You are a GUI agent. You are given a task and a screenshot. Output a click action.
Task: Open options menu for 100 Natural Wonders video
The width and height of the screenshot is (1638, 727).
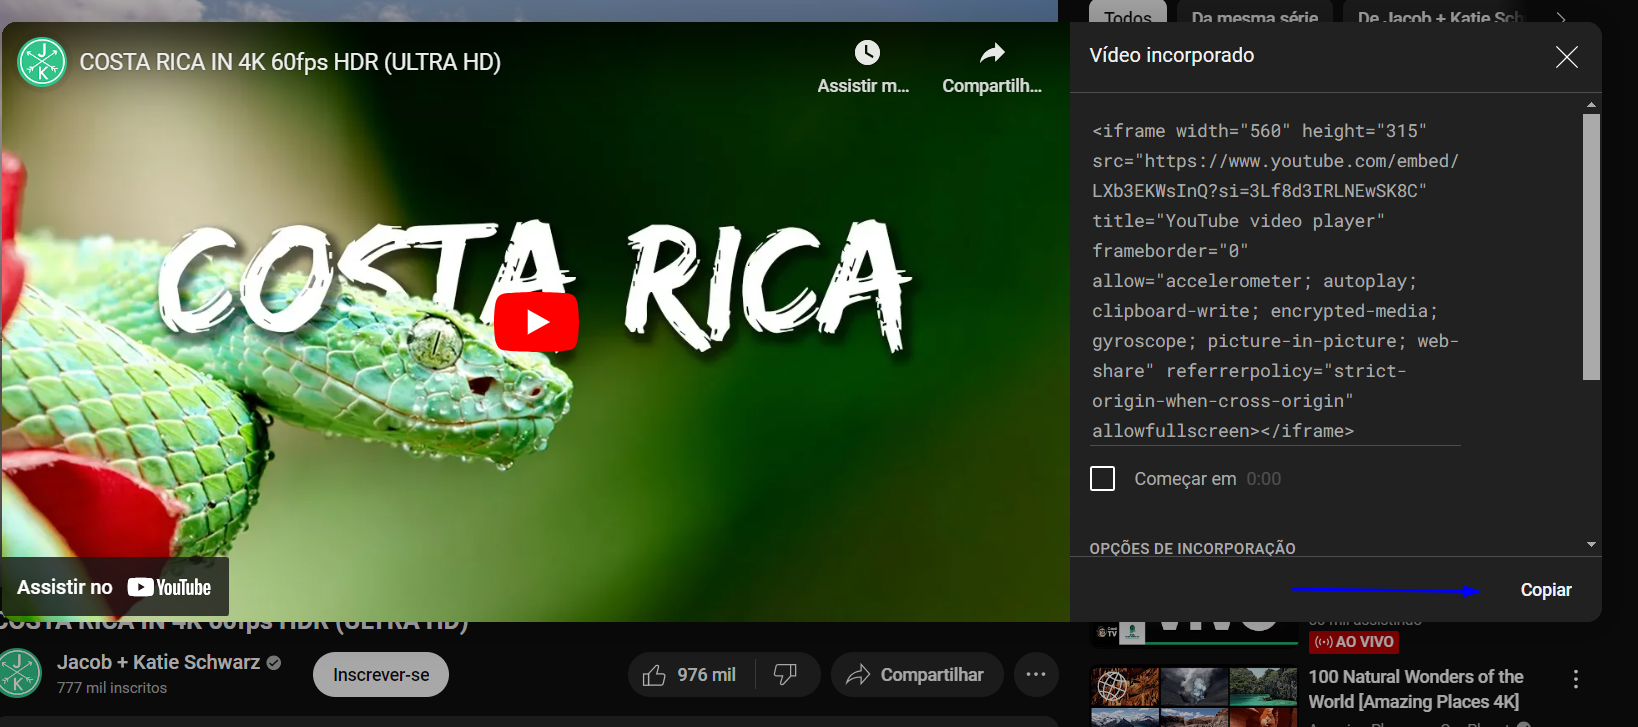click(x=1576, y=679)
